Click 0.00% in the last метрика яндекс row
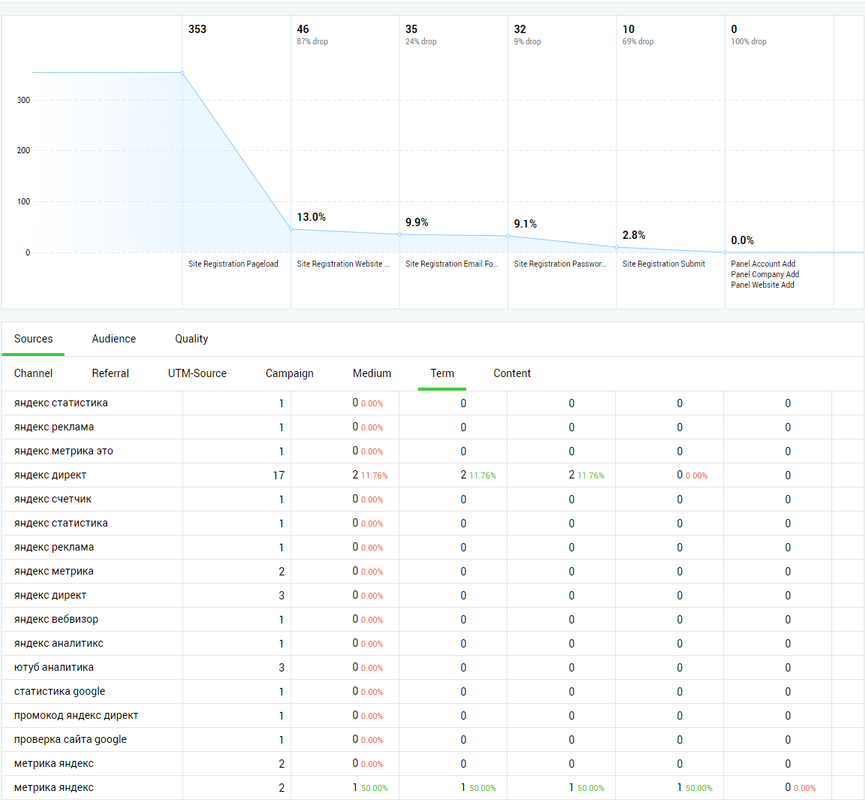 (804, 788)
